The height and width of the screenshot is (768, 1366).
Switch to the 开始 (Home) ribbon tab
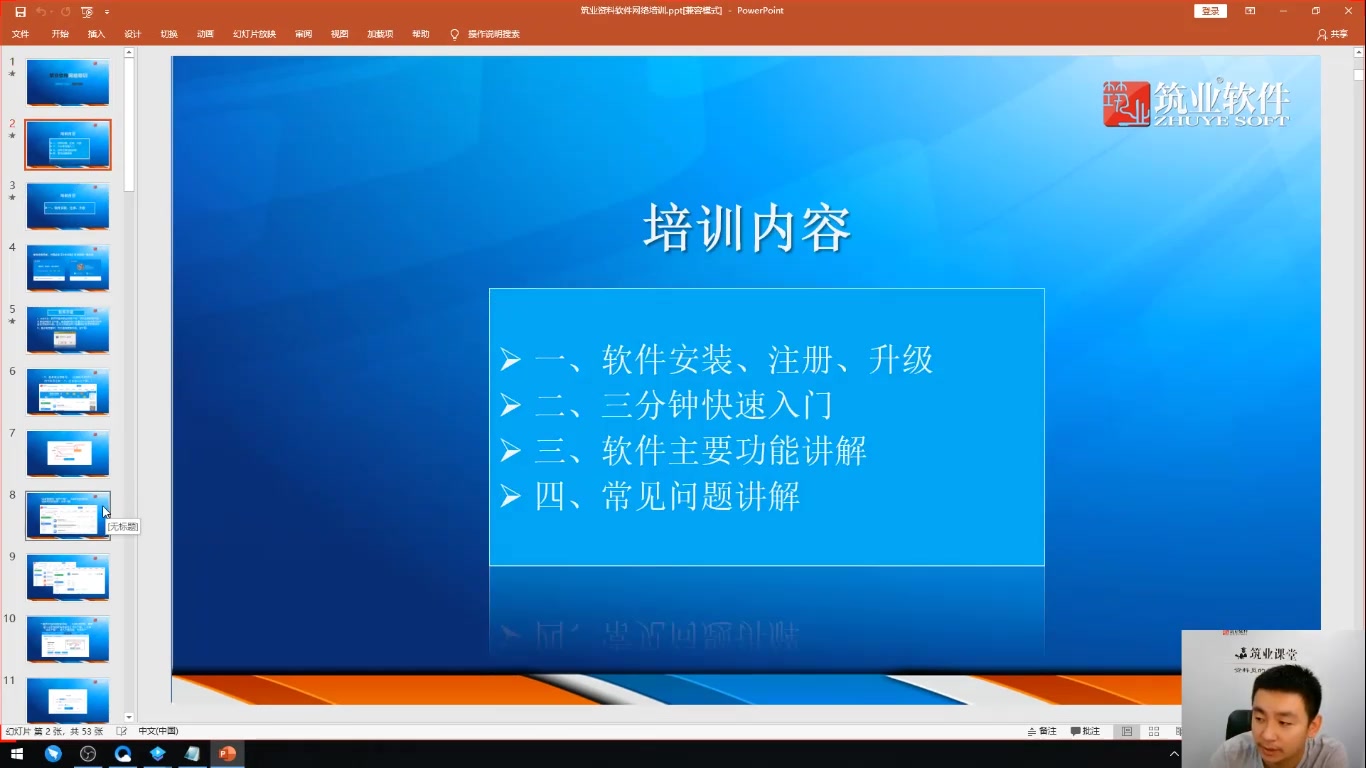60,34
